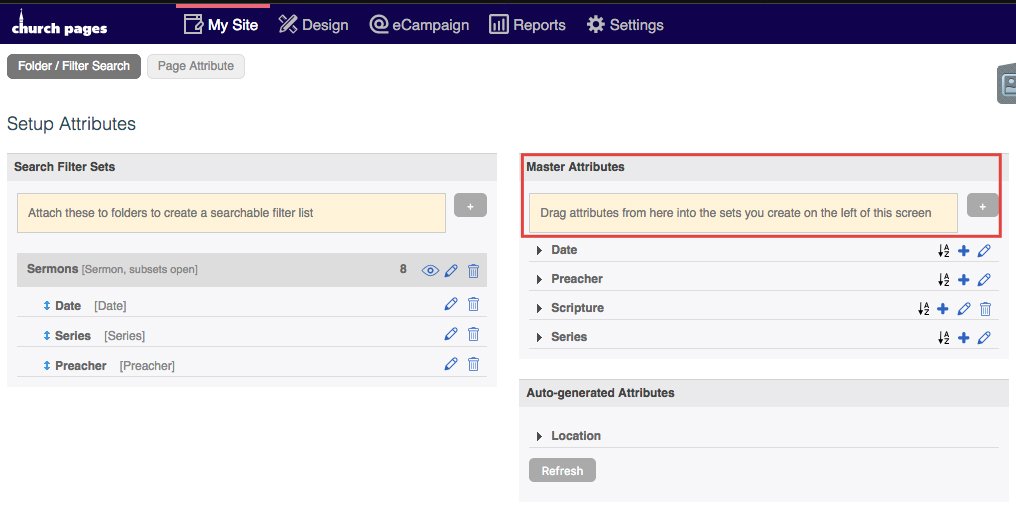Edit the Series filter in Sermons
This screenshot has width=1016, height=507.
point(452,335)
